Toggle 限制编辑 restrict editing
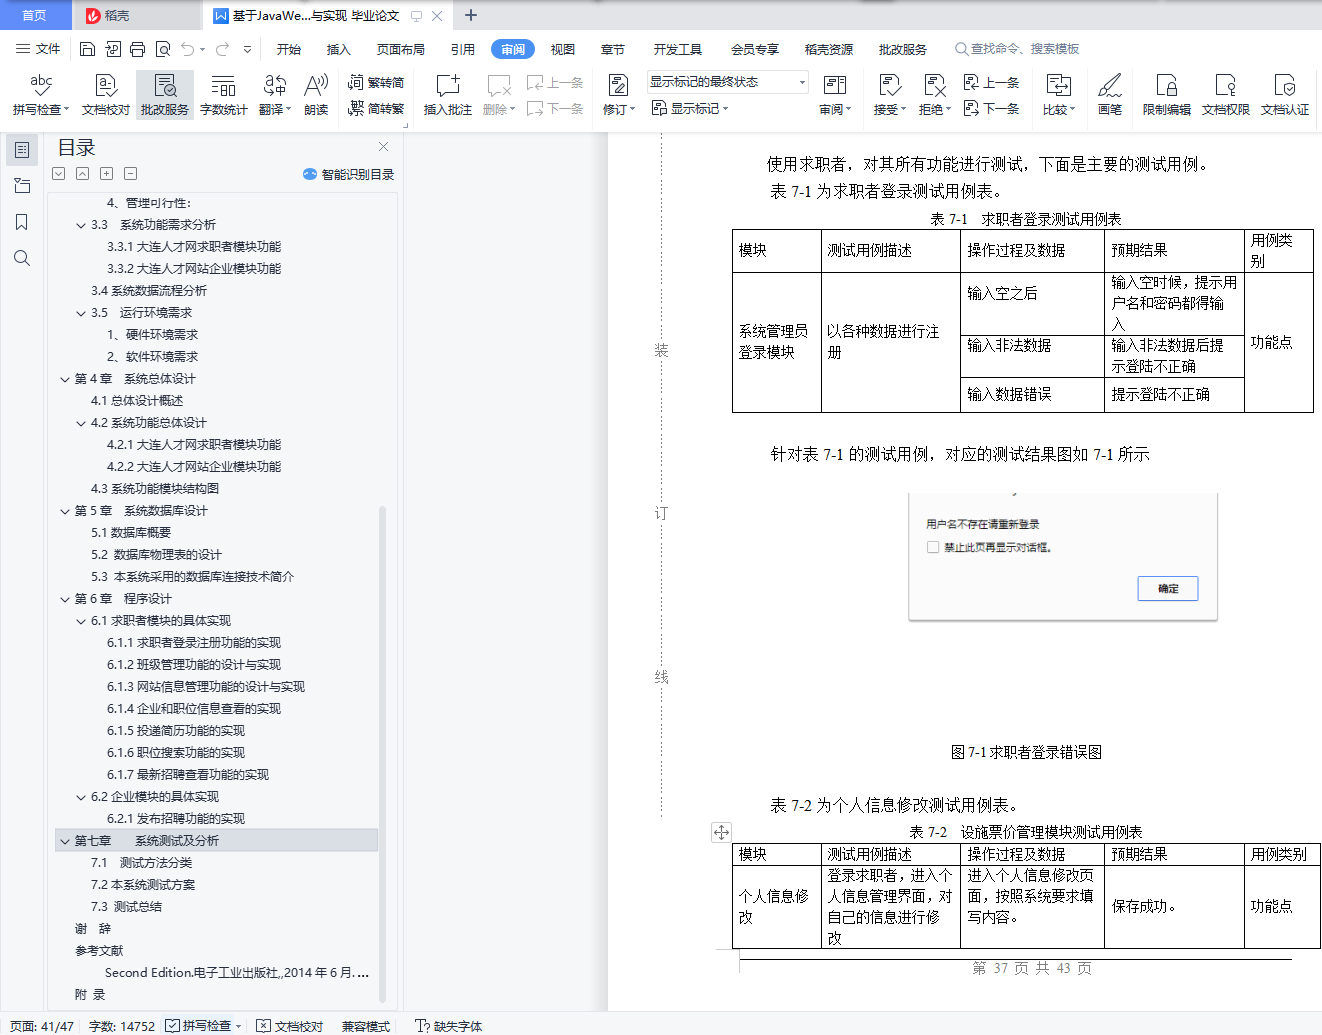This screenshot has height=1035, width=1322. coord(1167,95)
